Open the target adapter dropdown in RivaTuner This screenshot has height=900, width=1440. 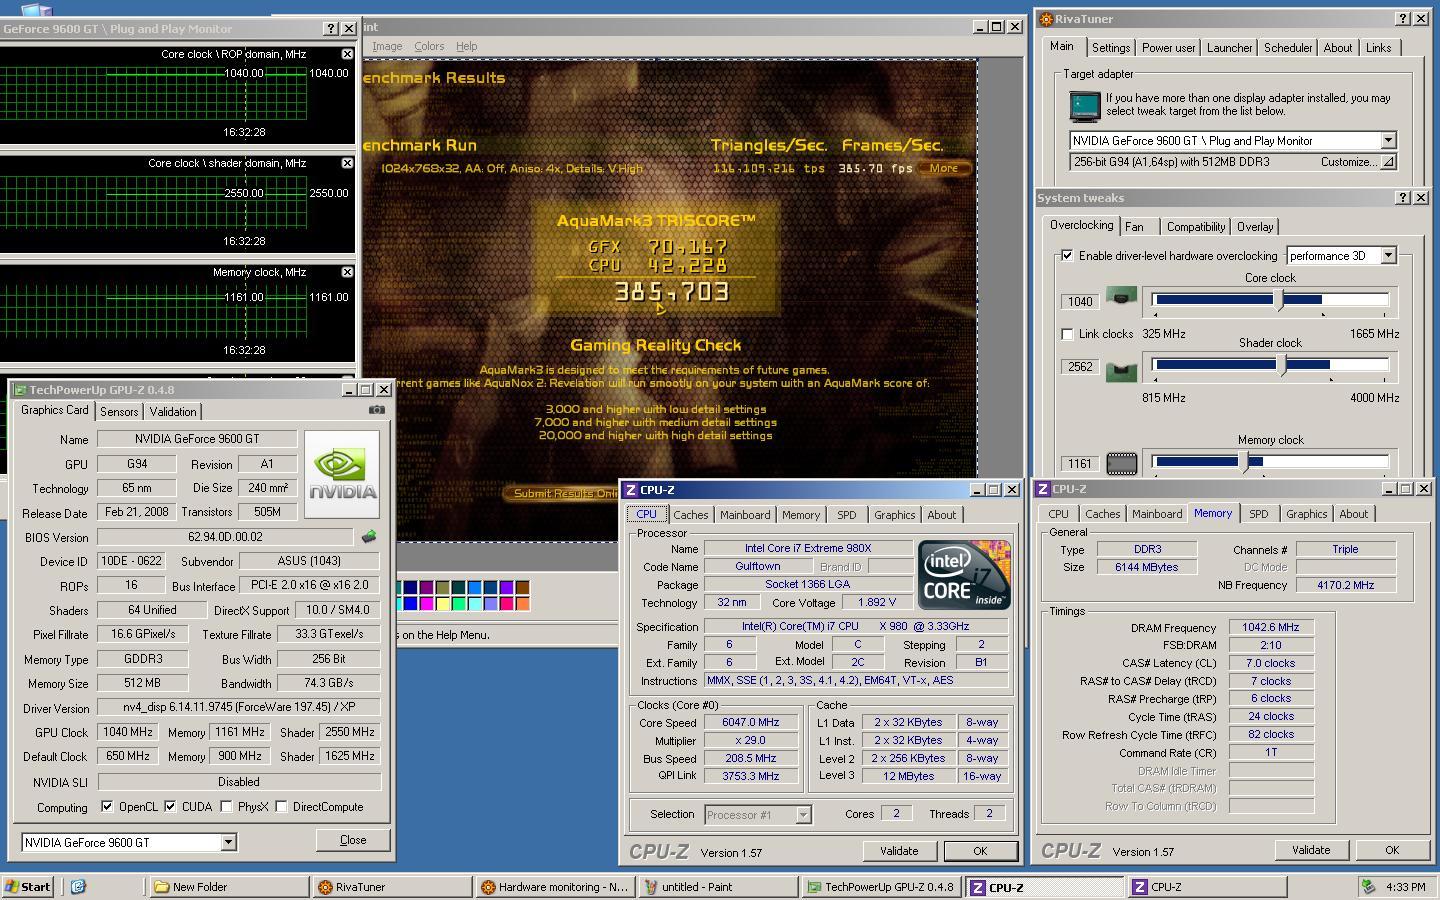point(1387,141)
